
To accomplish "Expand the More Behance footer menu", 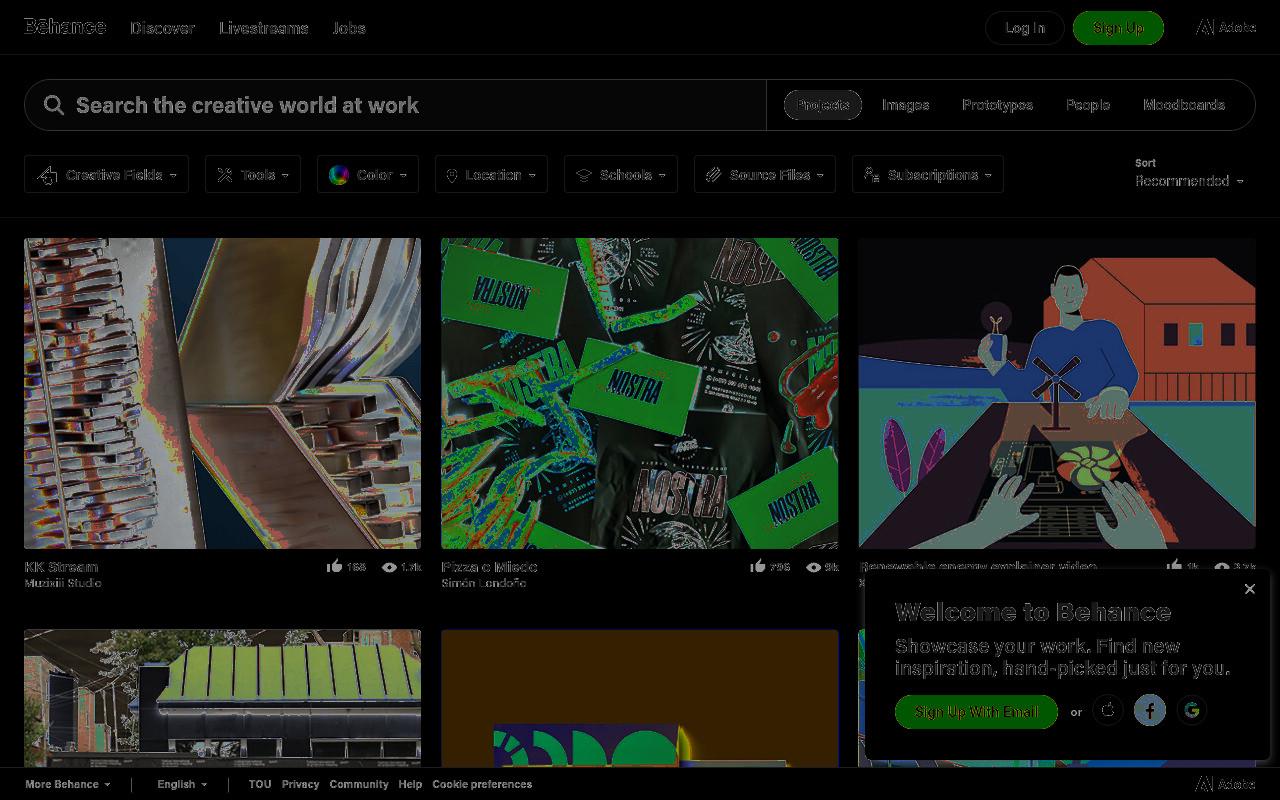I will coord(68,784).
